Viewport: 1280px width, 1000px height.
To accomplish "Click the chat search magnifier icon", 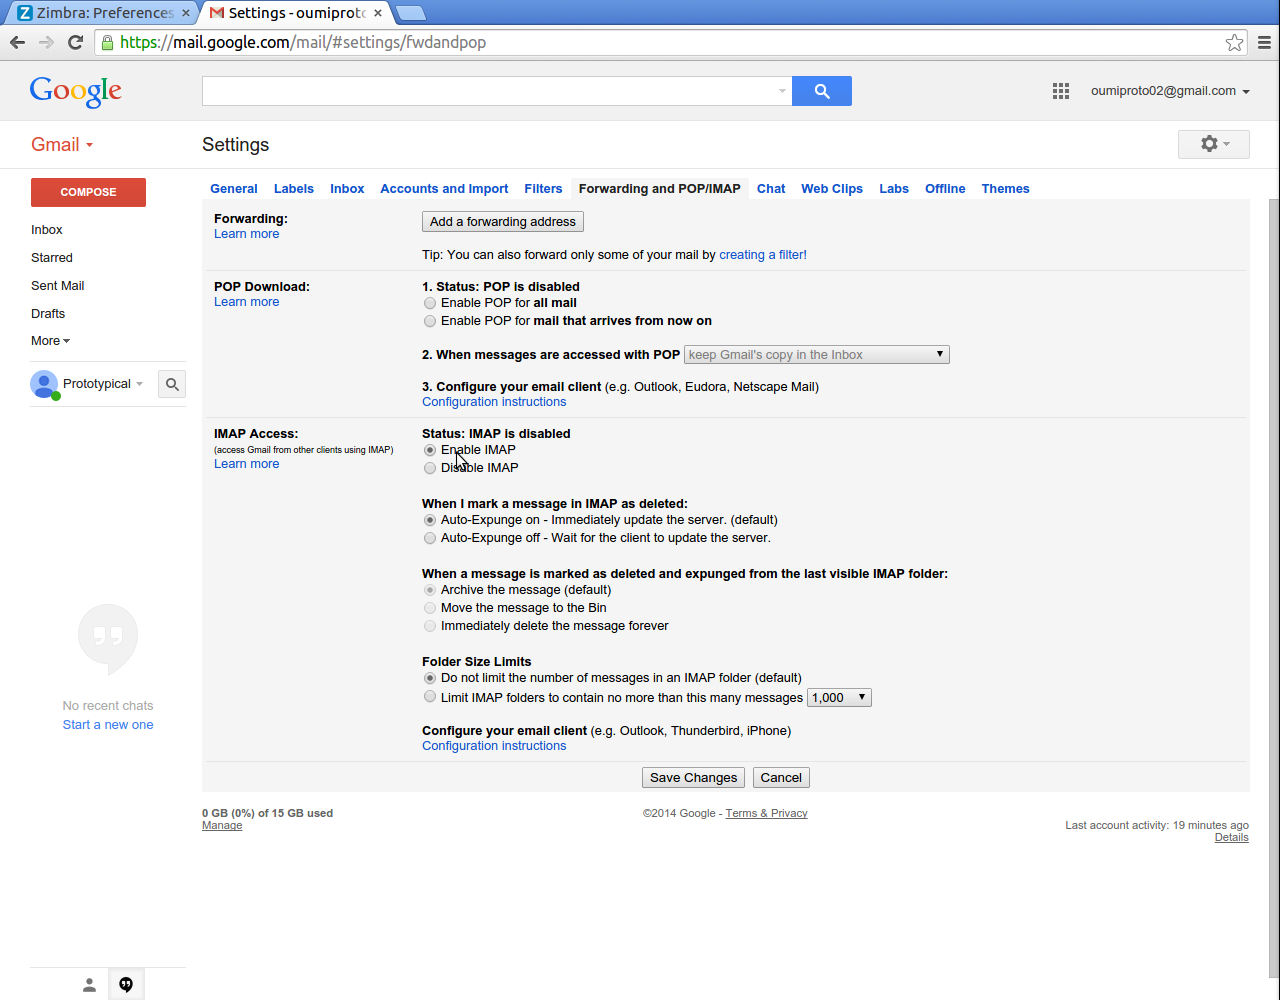I will point(172,384).
